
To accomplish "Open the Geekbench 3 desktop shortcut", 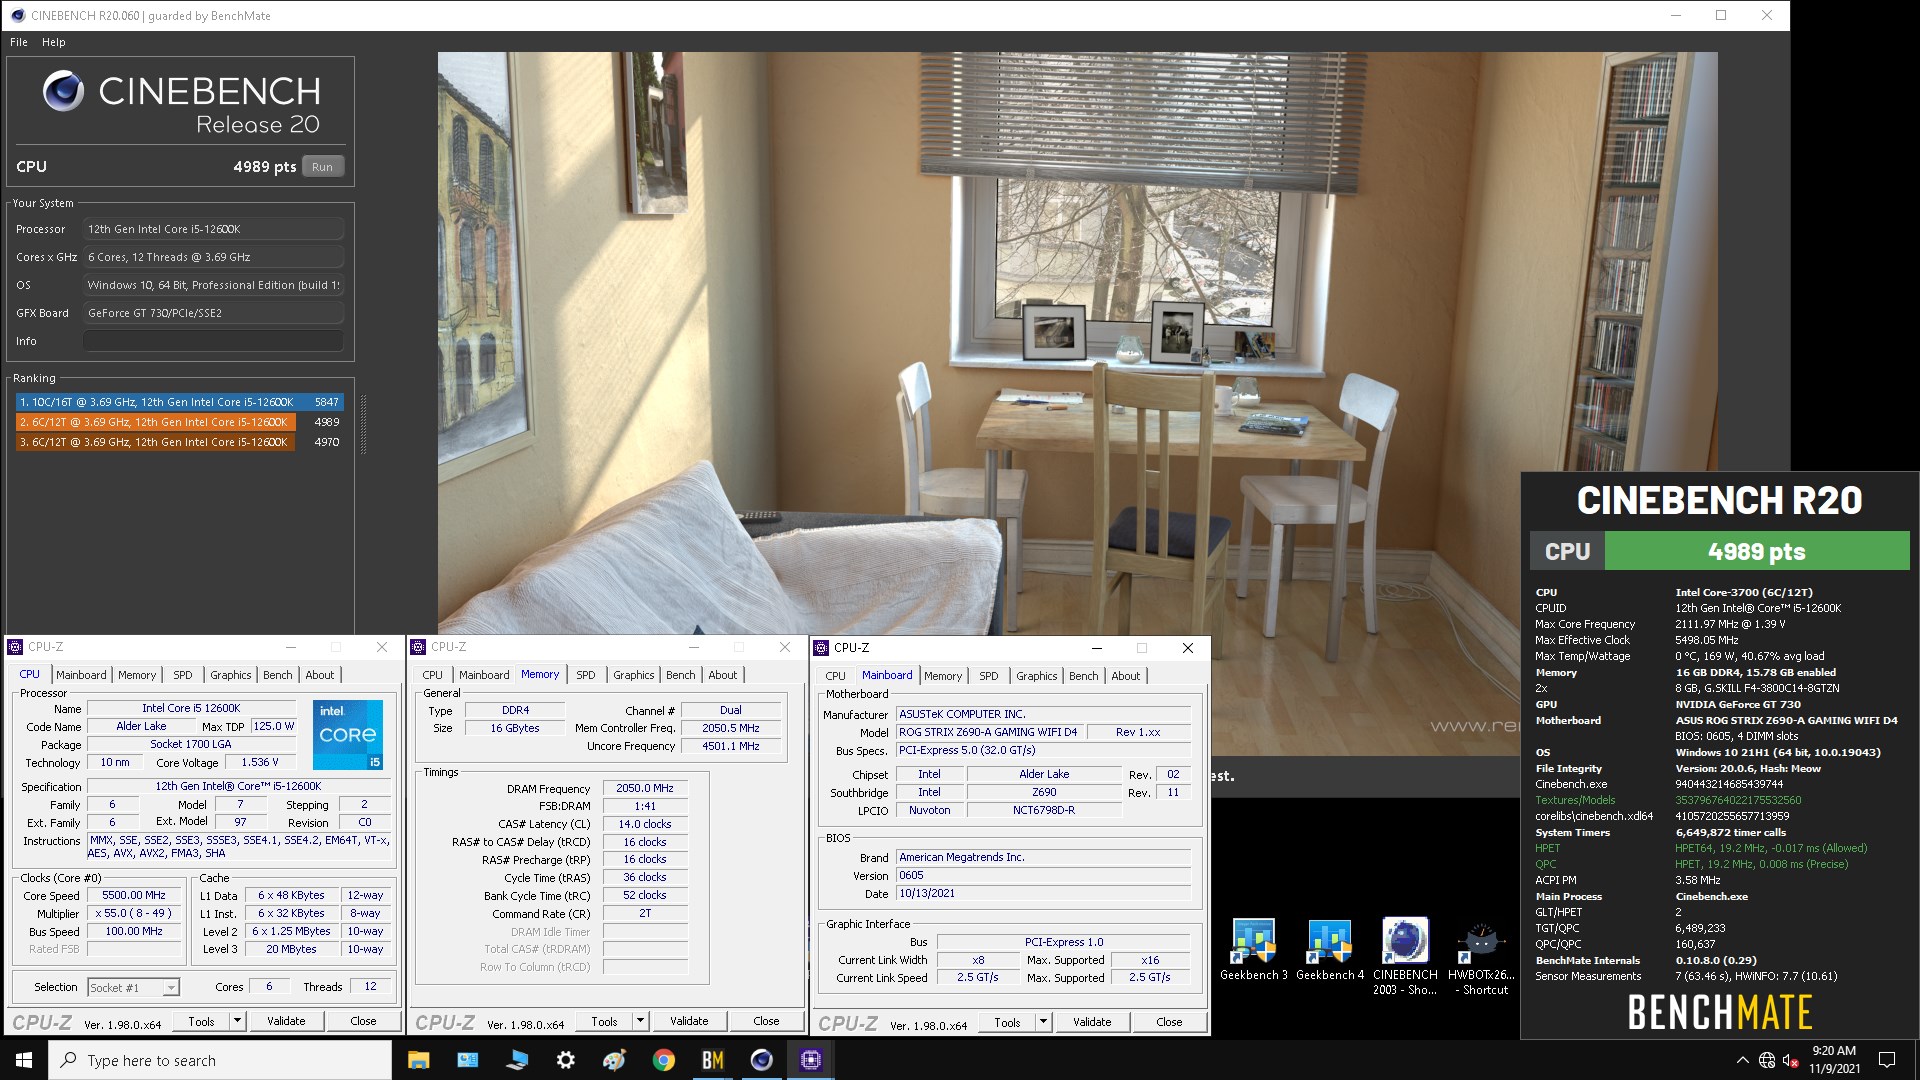I will click(x=1253, y=950).
